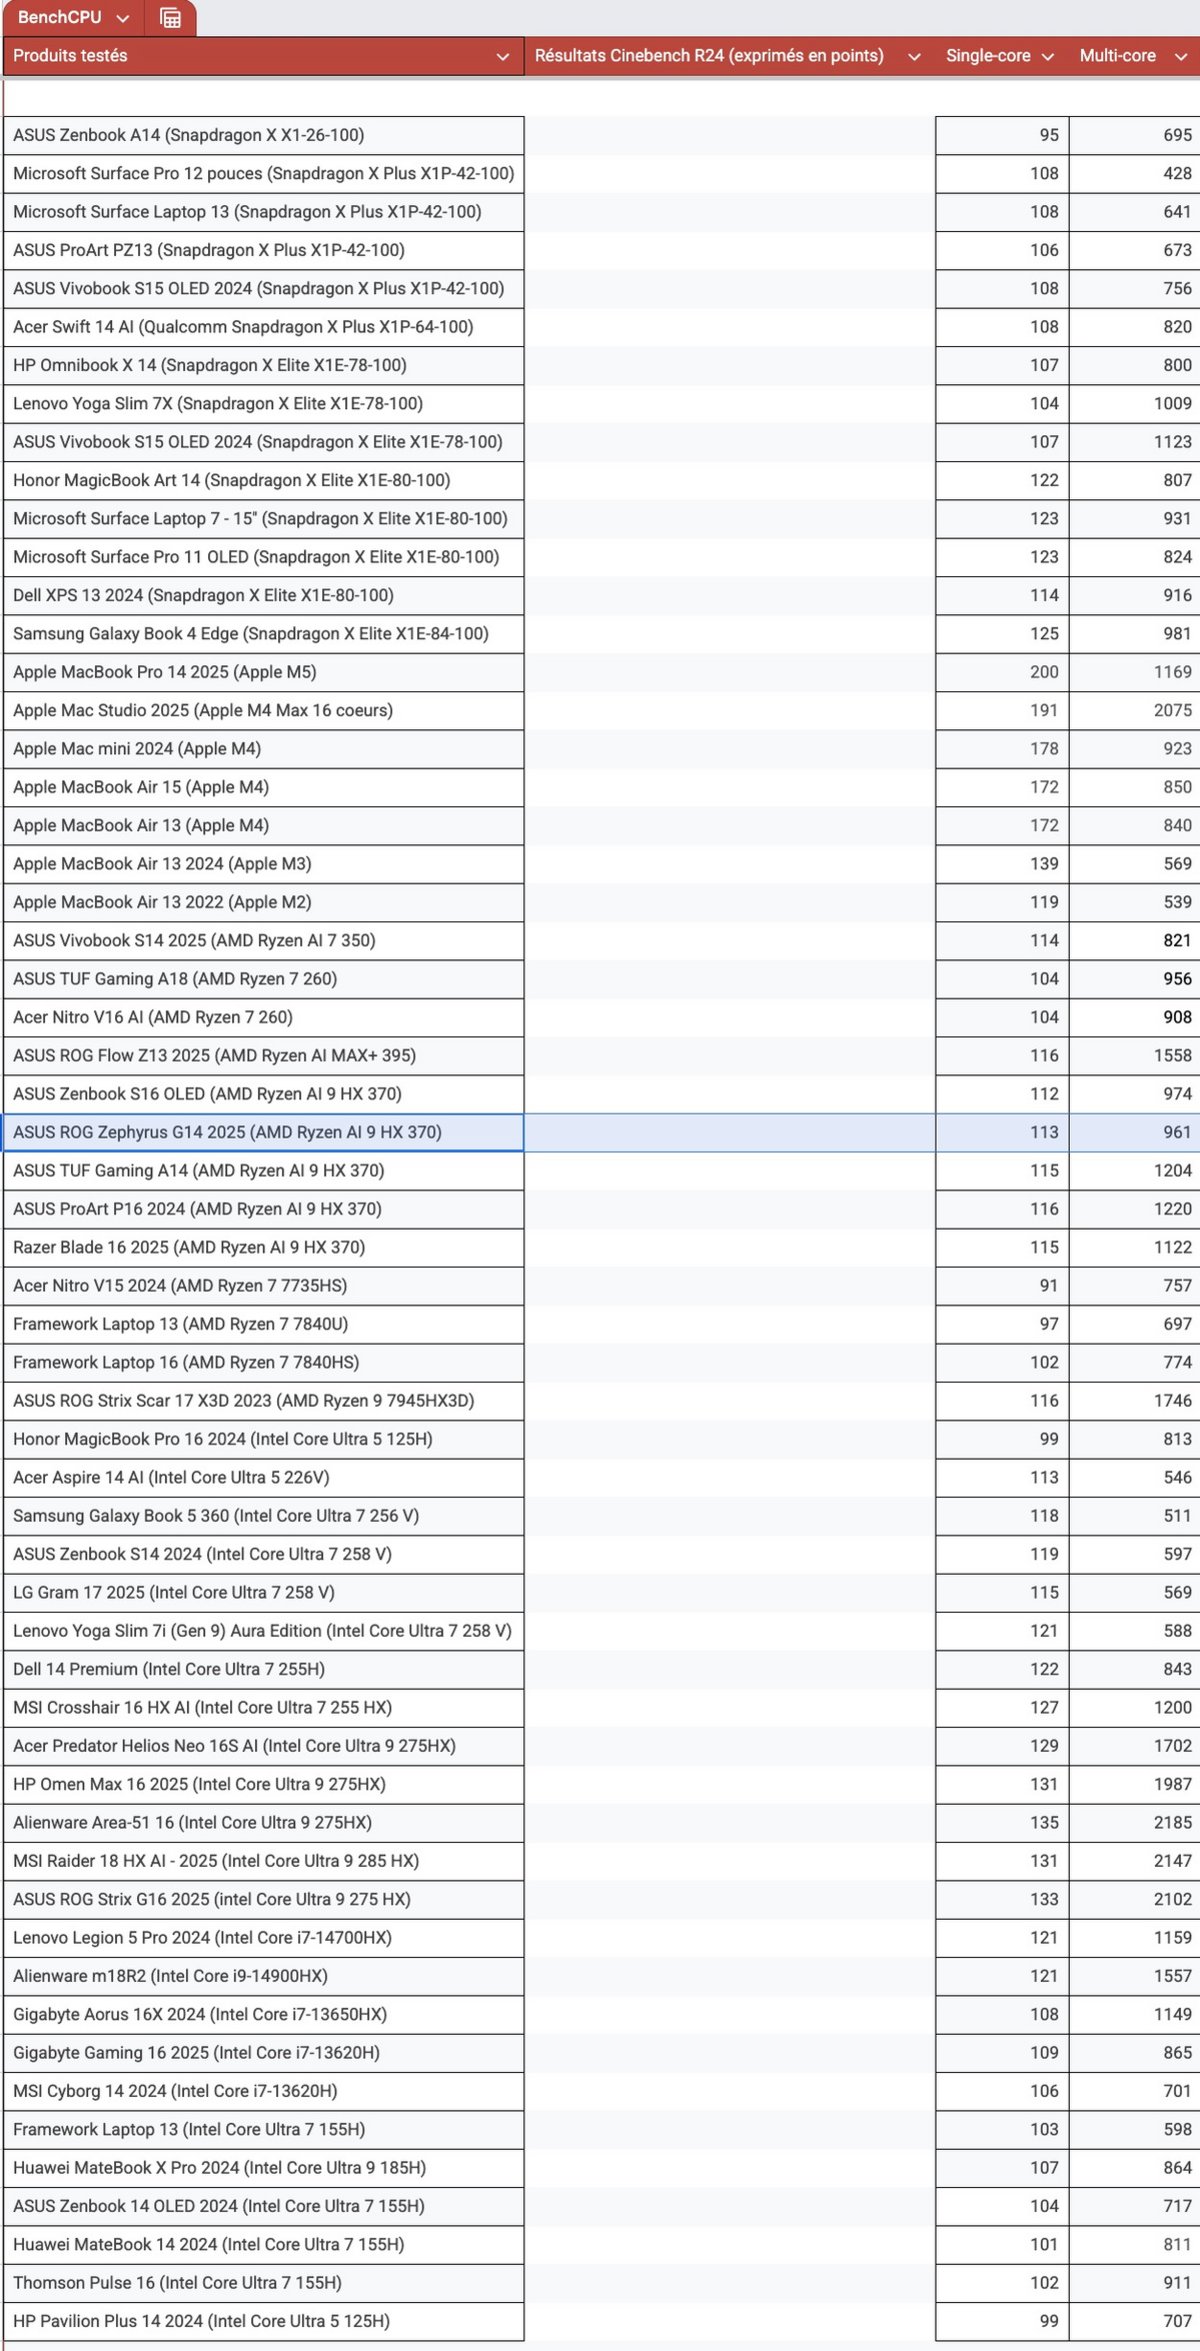Select Apple MacBook Air 13 2022 (M2) cell

pyautogui.click(x=263, y=902)
